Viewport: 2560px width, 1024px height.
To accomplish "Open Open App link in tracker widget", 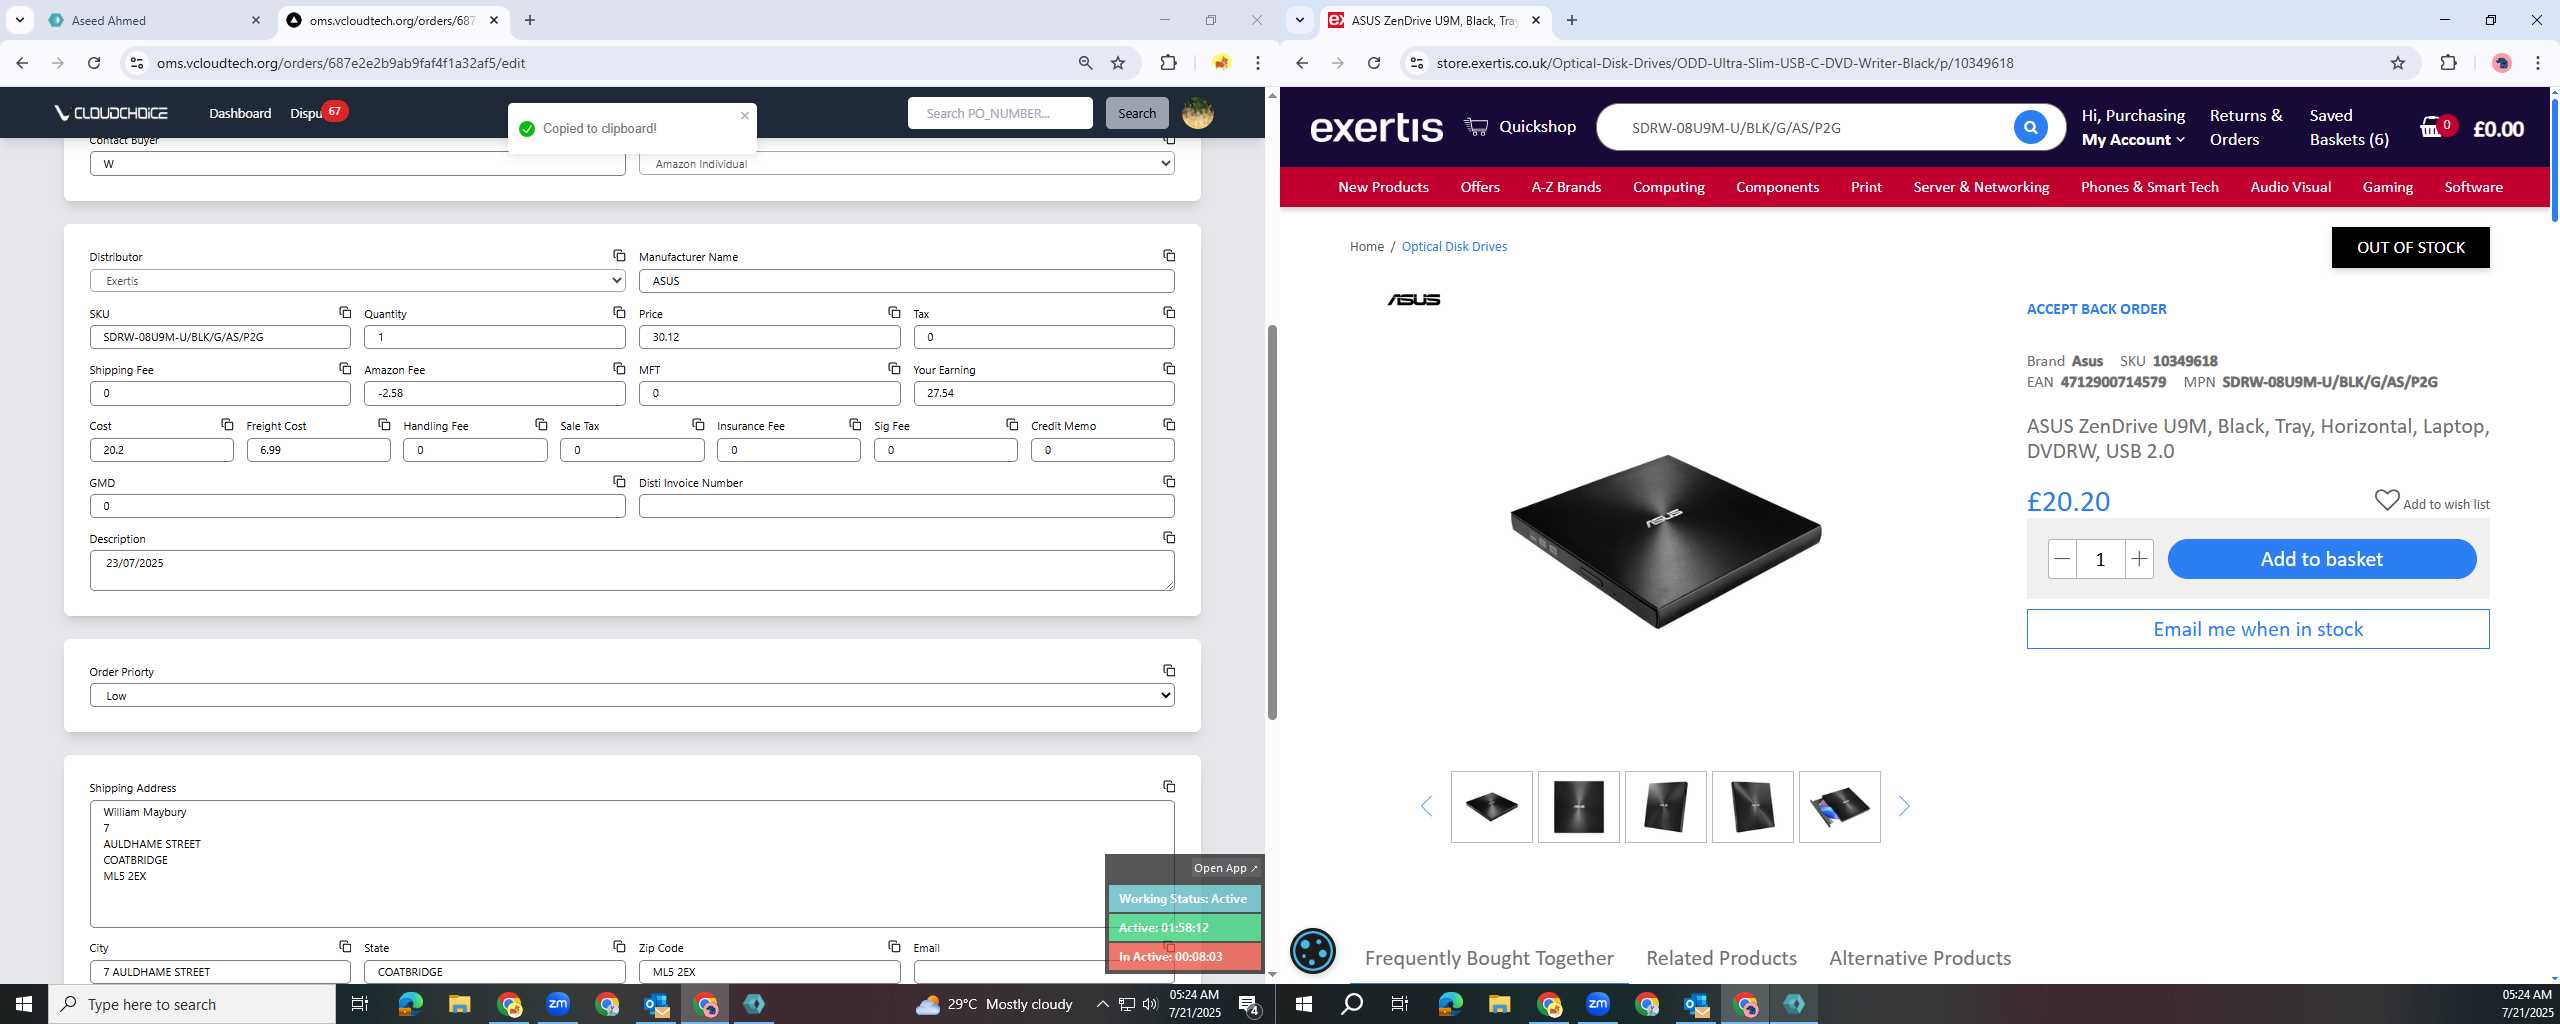I will (x=1225, y=868).
